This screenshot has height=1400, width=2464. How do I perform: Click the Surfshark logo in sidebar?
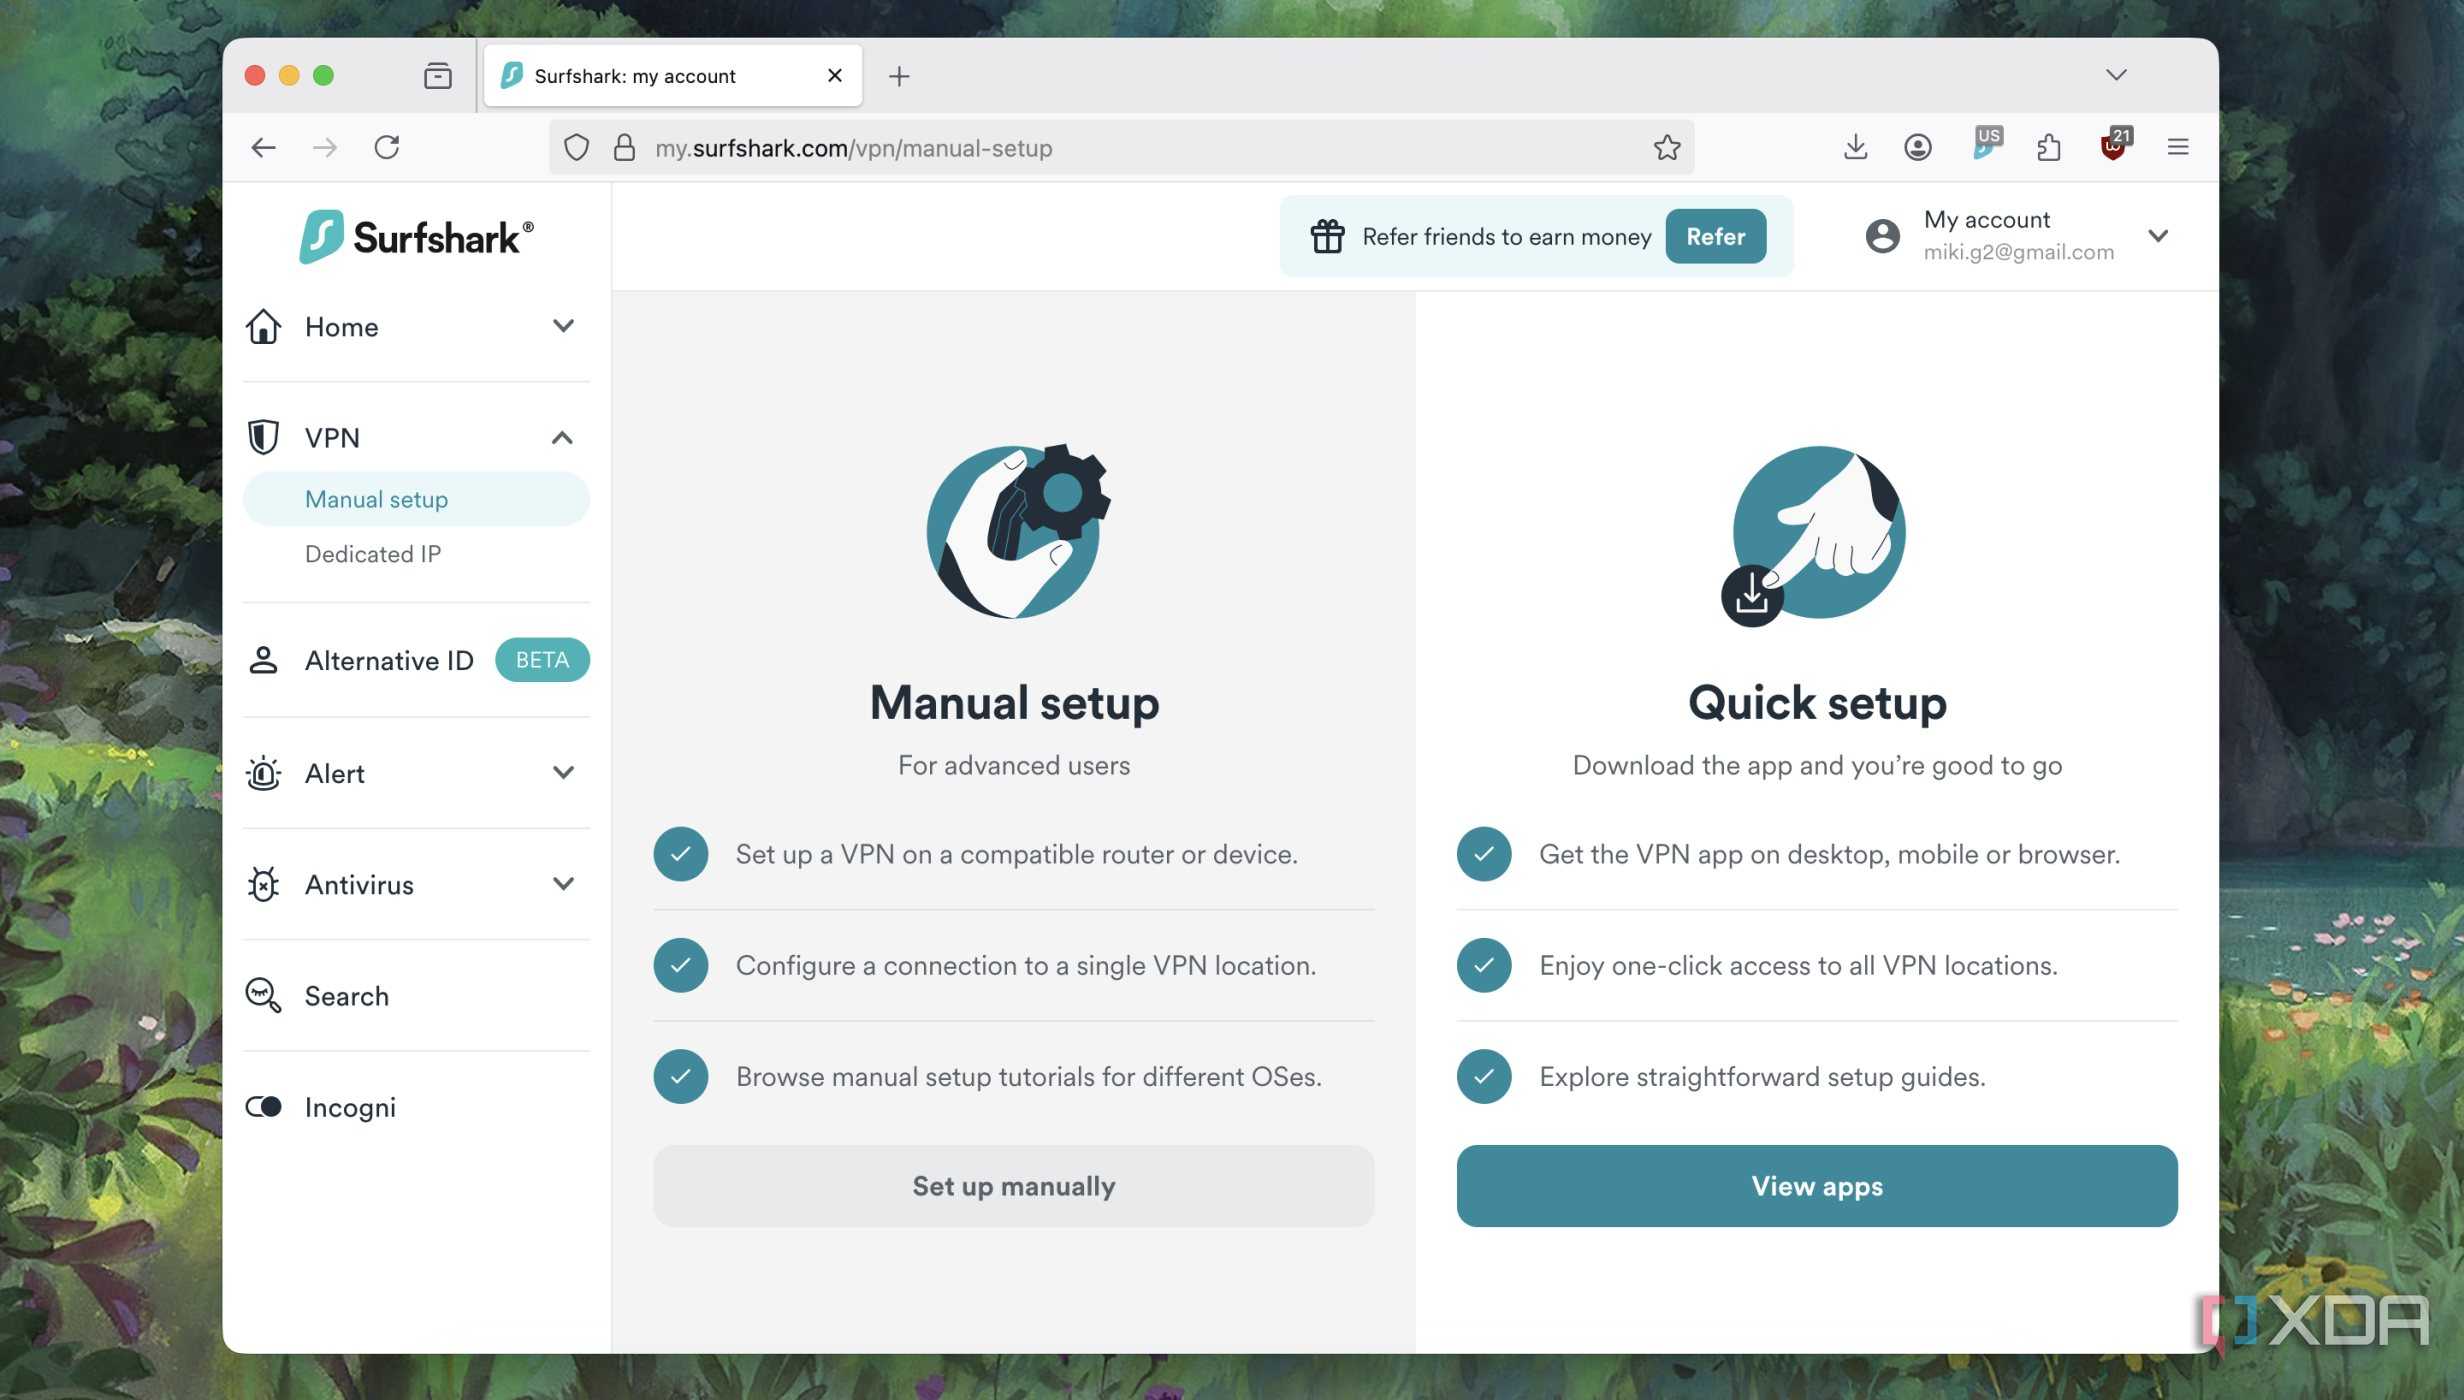coord(416,237)
